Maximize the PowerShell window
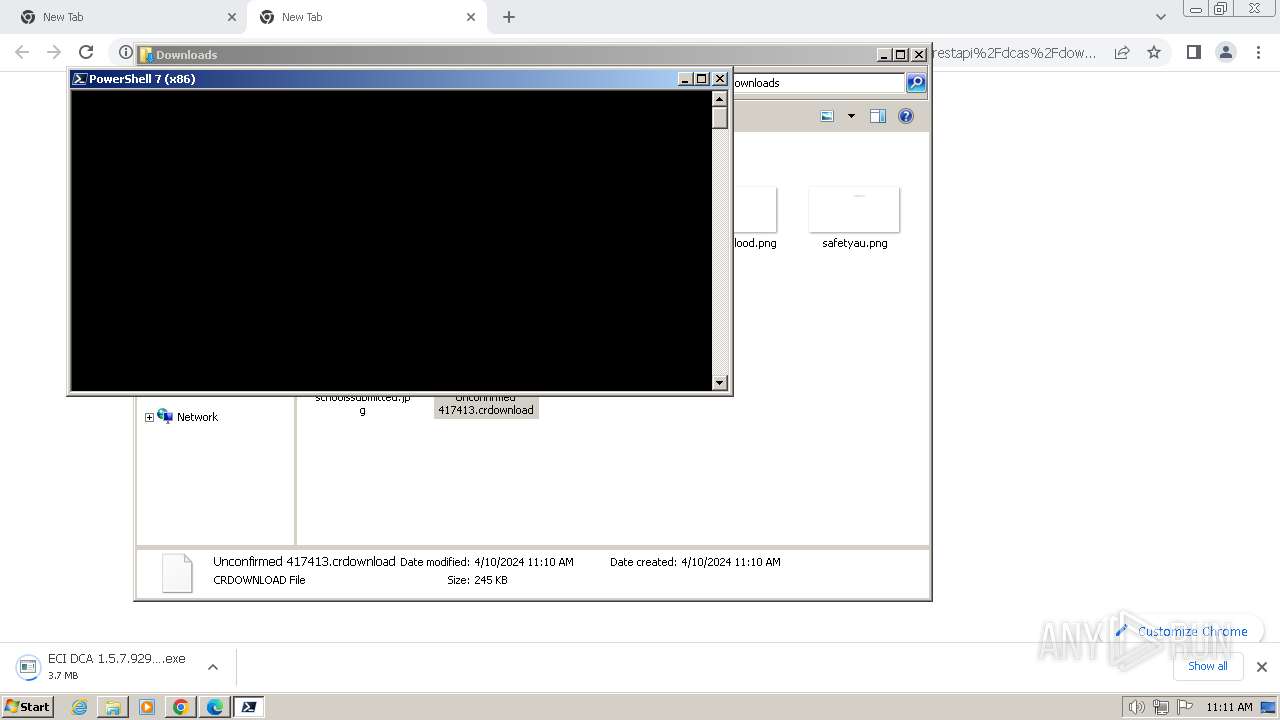 702,78
